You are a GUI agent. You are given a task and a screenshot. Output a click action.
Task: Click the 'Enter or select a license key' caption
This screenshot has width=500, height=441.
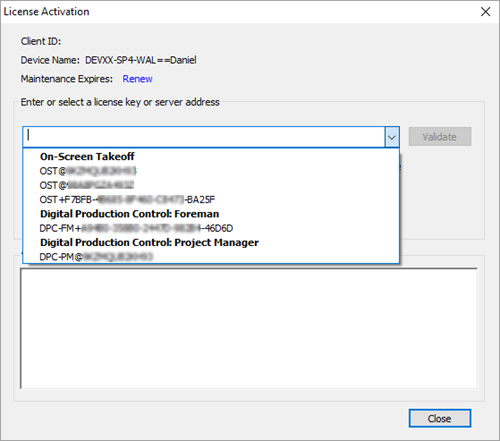pyautogui.click(x=120, y=102)
